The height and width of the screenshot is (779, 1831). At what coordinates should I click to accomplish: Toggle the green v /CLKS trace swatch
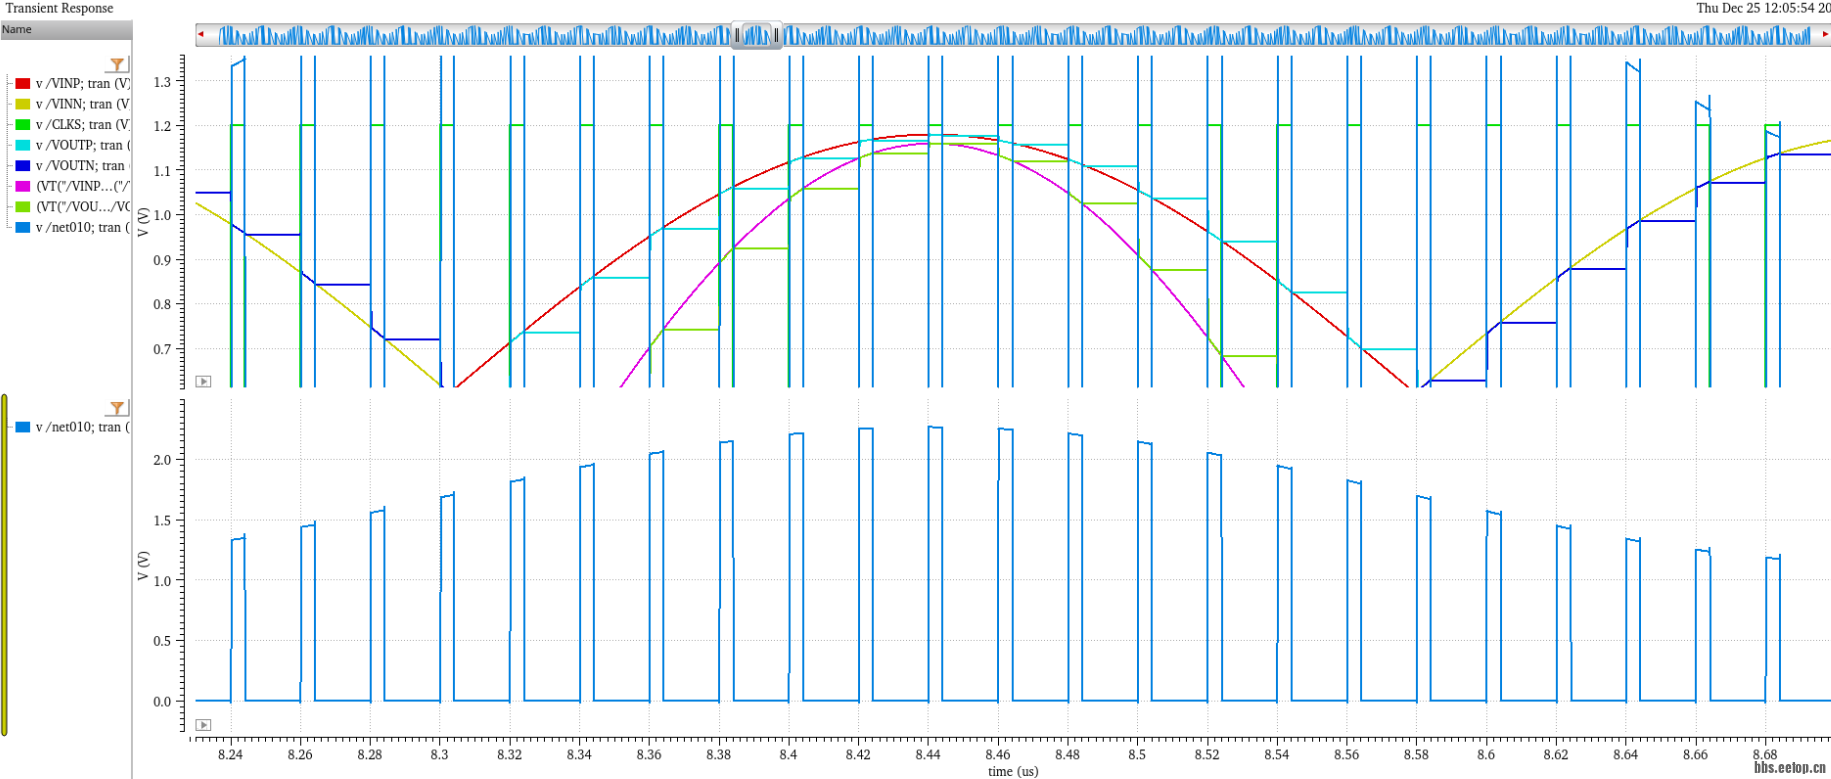click(x=22, y=125)
